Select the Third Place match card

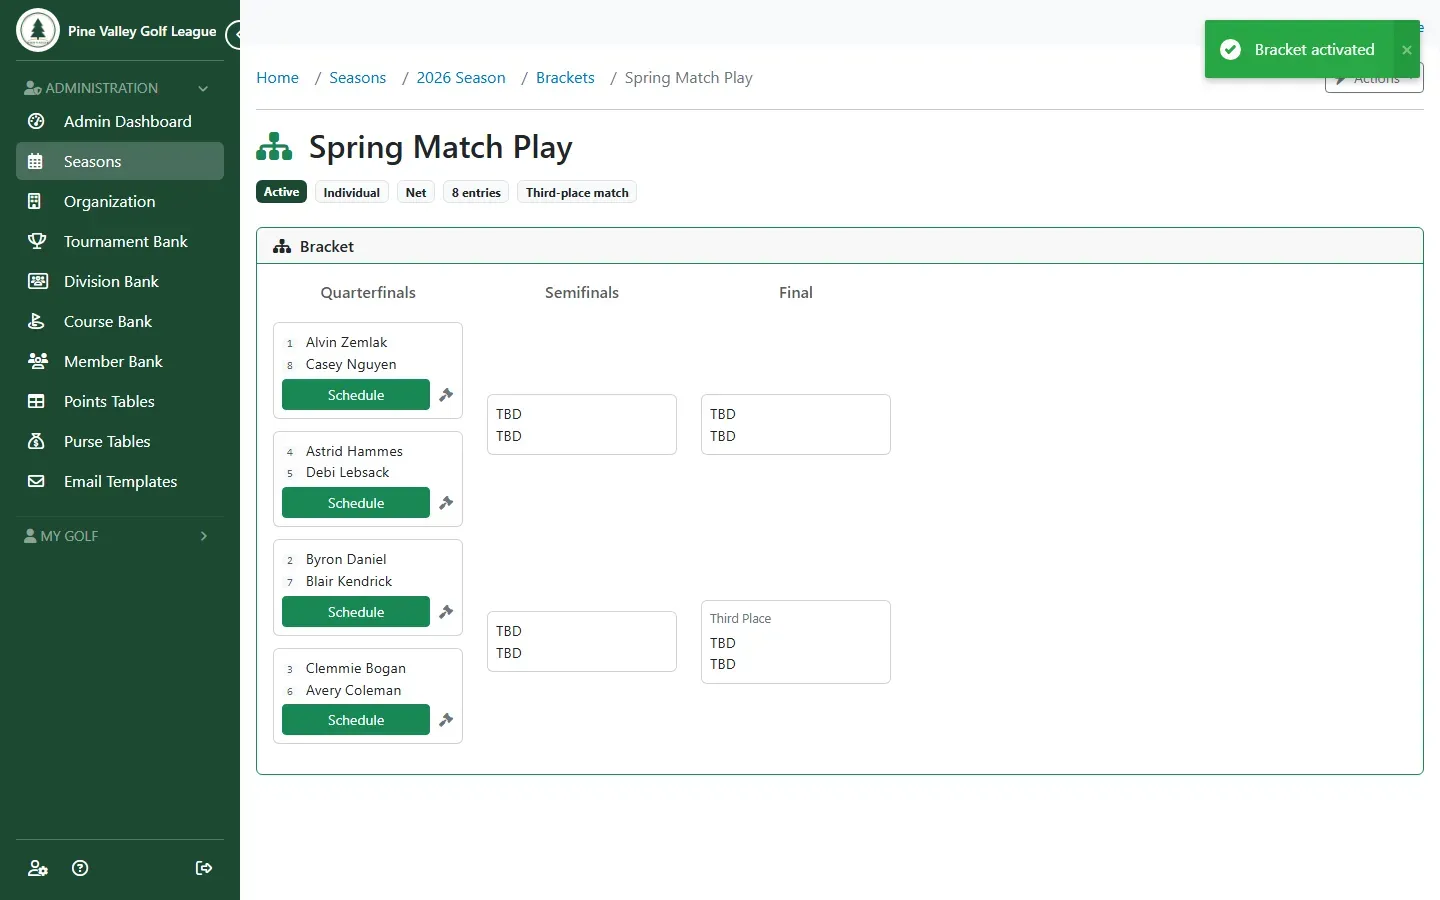coord(796,642)
